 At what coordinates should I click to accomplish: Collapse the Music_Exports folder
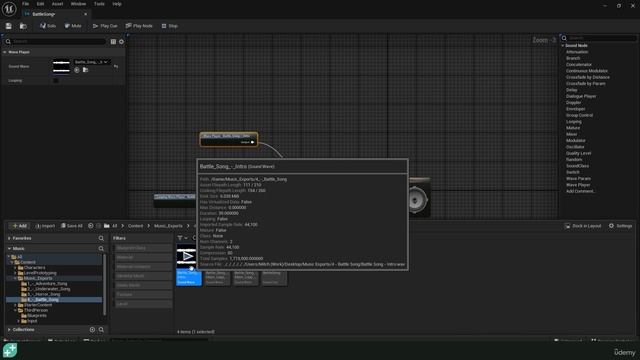point(15,278)
